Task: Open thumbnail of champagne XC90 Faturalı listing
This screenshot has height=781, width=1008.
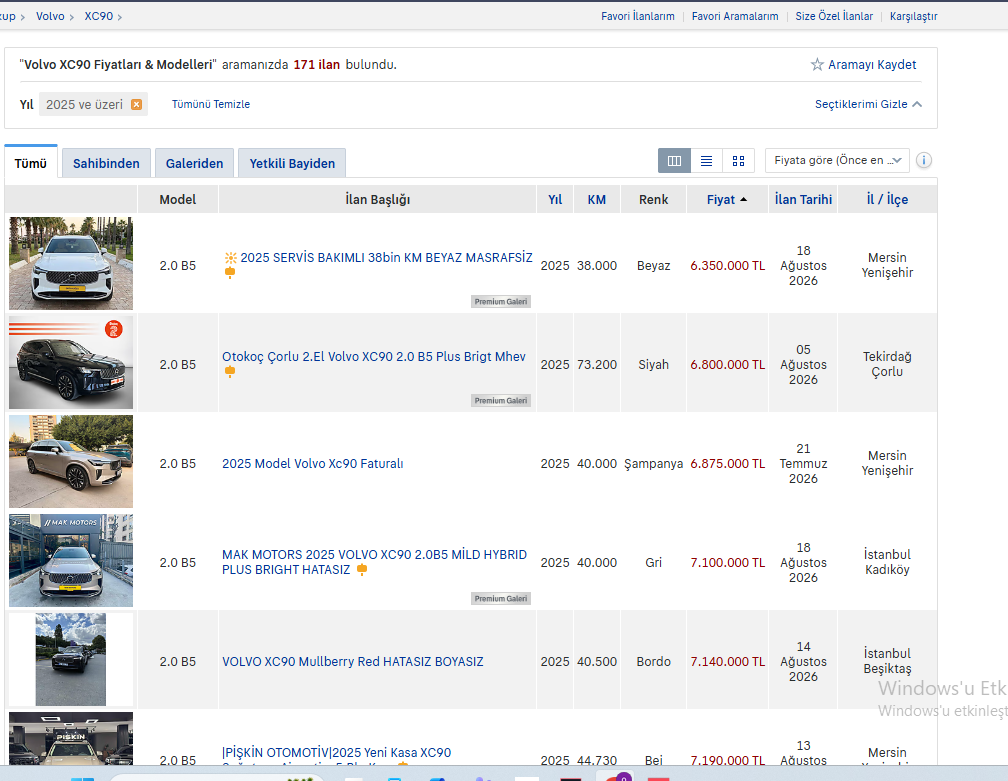Action: (71, 462)
